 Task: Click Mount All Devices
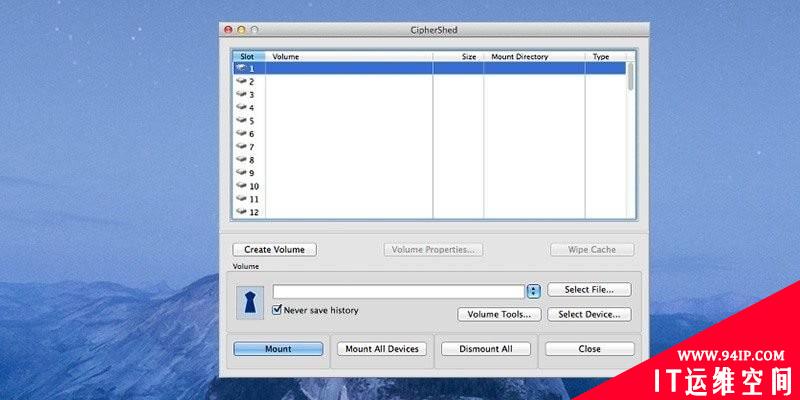coord(382,349)
